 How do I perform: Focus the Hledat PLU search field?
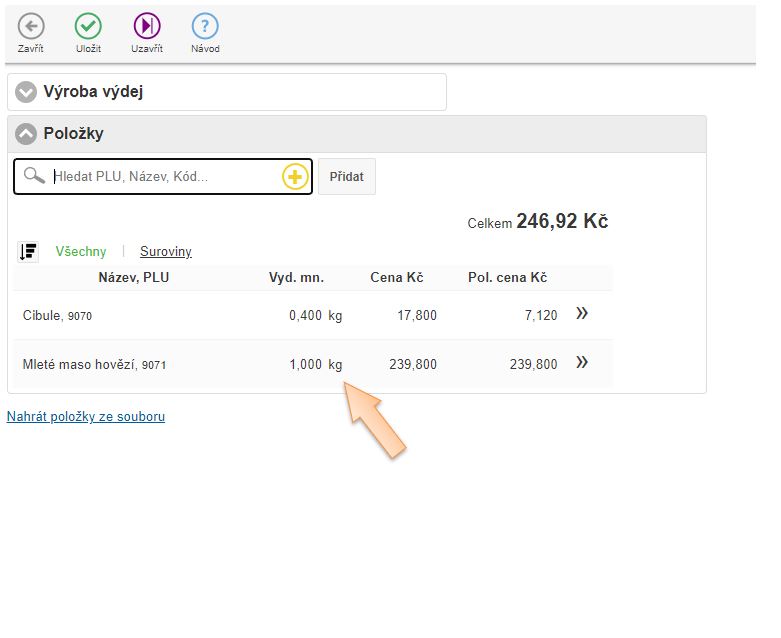coord(165,177)
